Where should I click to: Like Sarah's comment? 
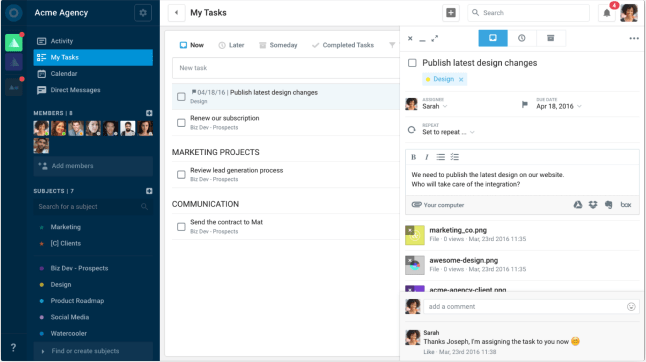(x=428, y=352)
